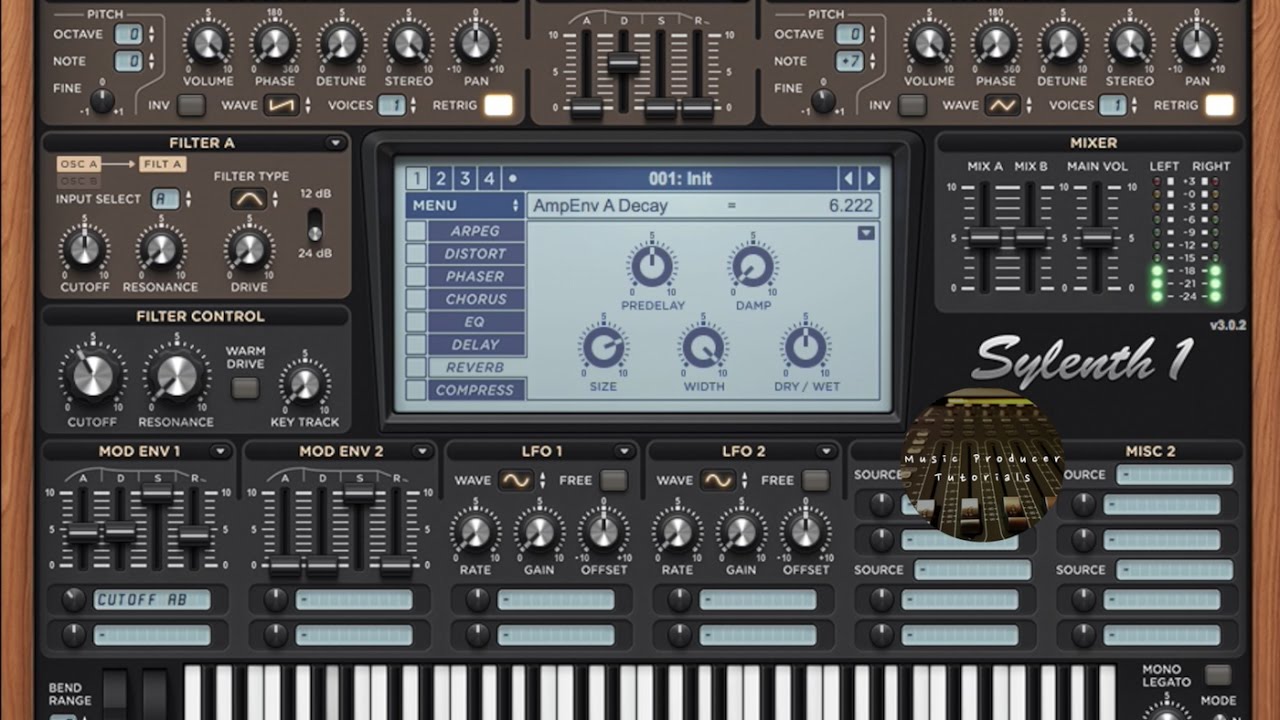1280x720 pixels.
Task: Toggle the Mono Legato button
Action: pyautogui.click(x=1217, y=674)
